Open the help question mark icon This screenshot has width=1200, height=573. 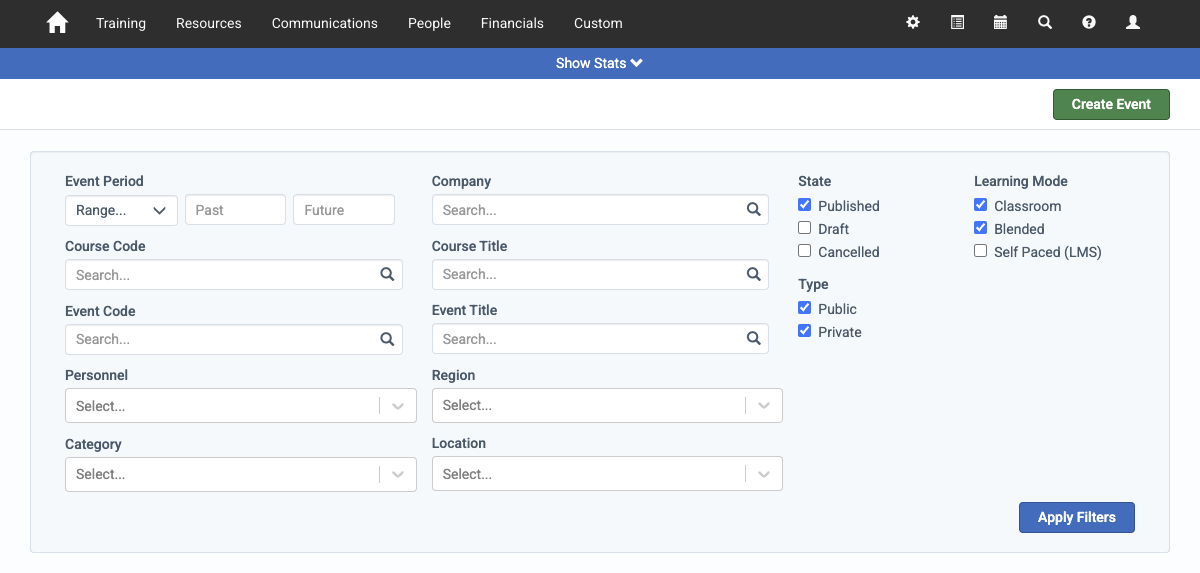(x=1089, y=22)
